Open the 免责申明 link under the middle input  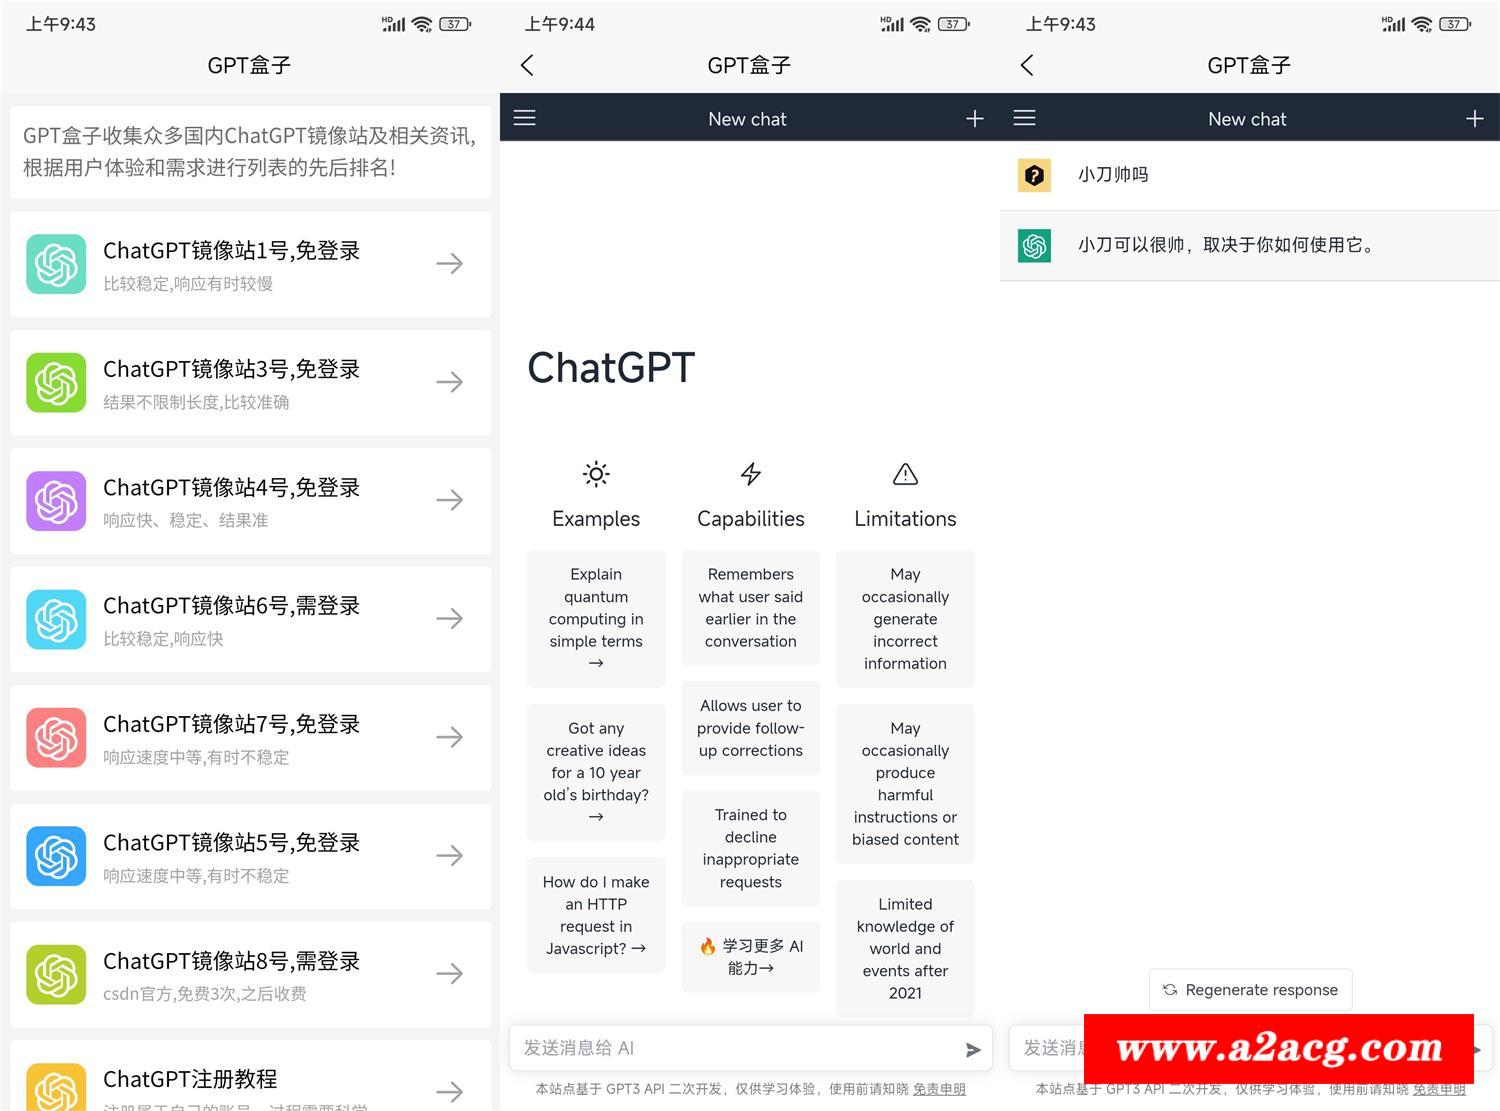tap(939, 1089)
